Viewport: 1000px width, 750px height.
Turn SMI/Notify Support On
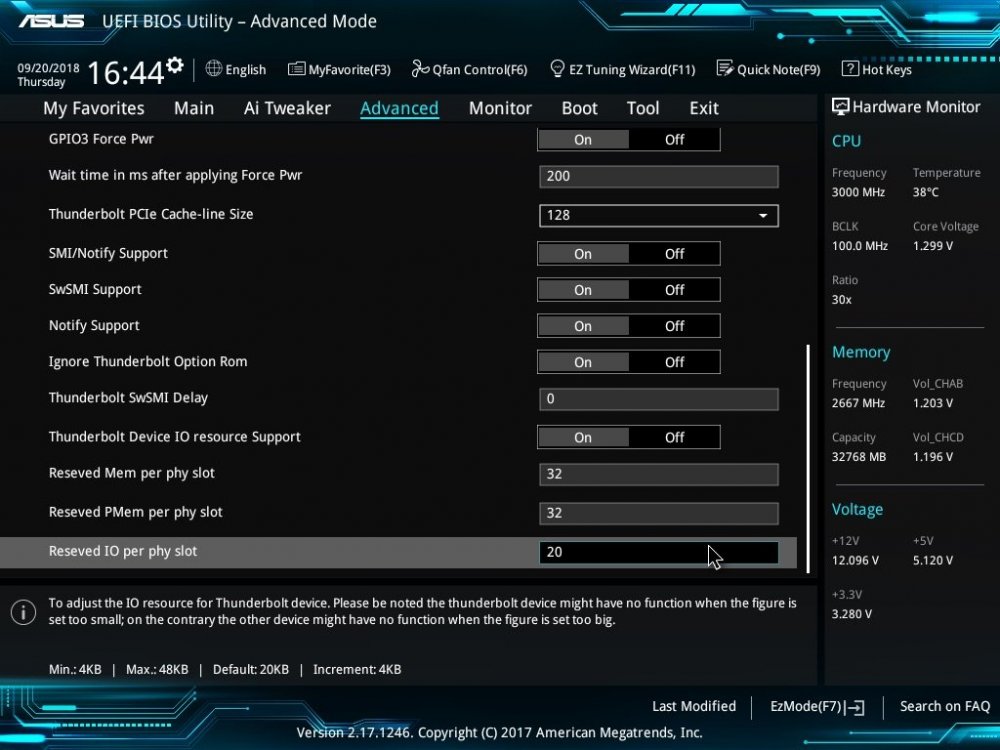tap(583, 254)
